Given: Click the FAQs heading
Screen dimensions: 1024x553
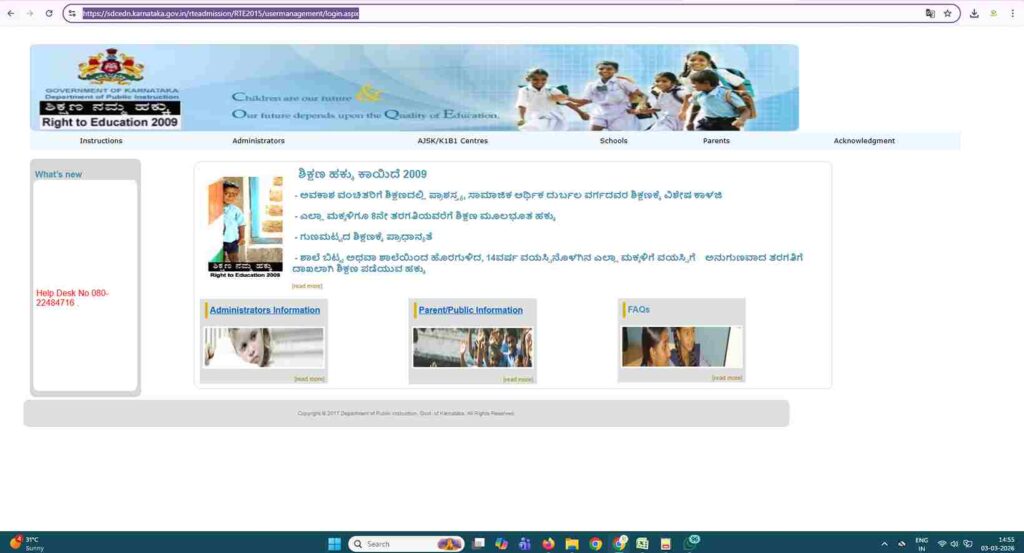Looking at the screenshot, I should (638, 309).
